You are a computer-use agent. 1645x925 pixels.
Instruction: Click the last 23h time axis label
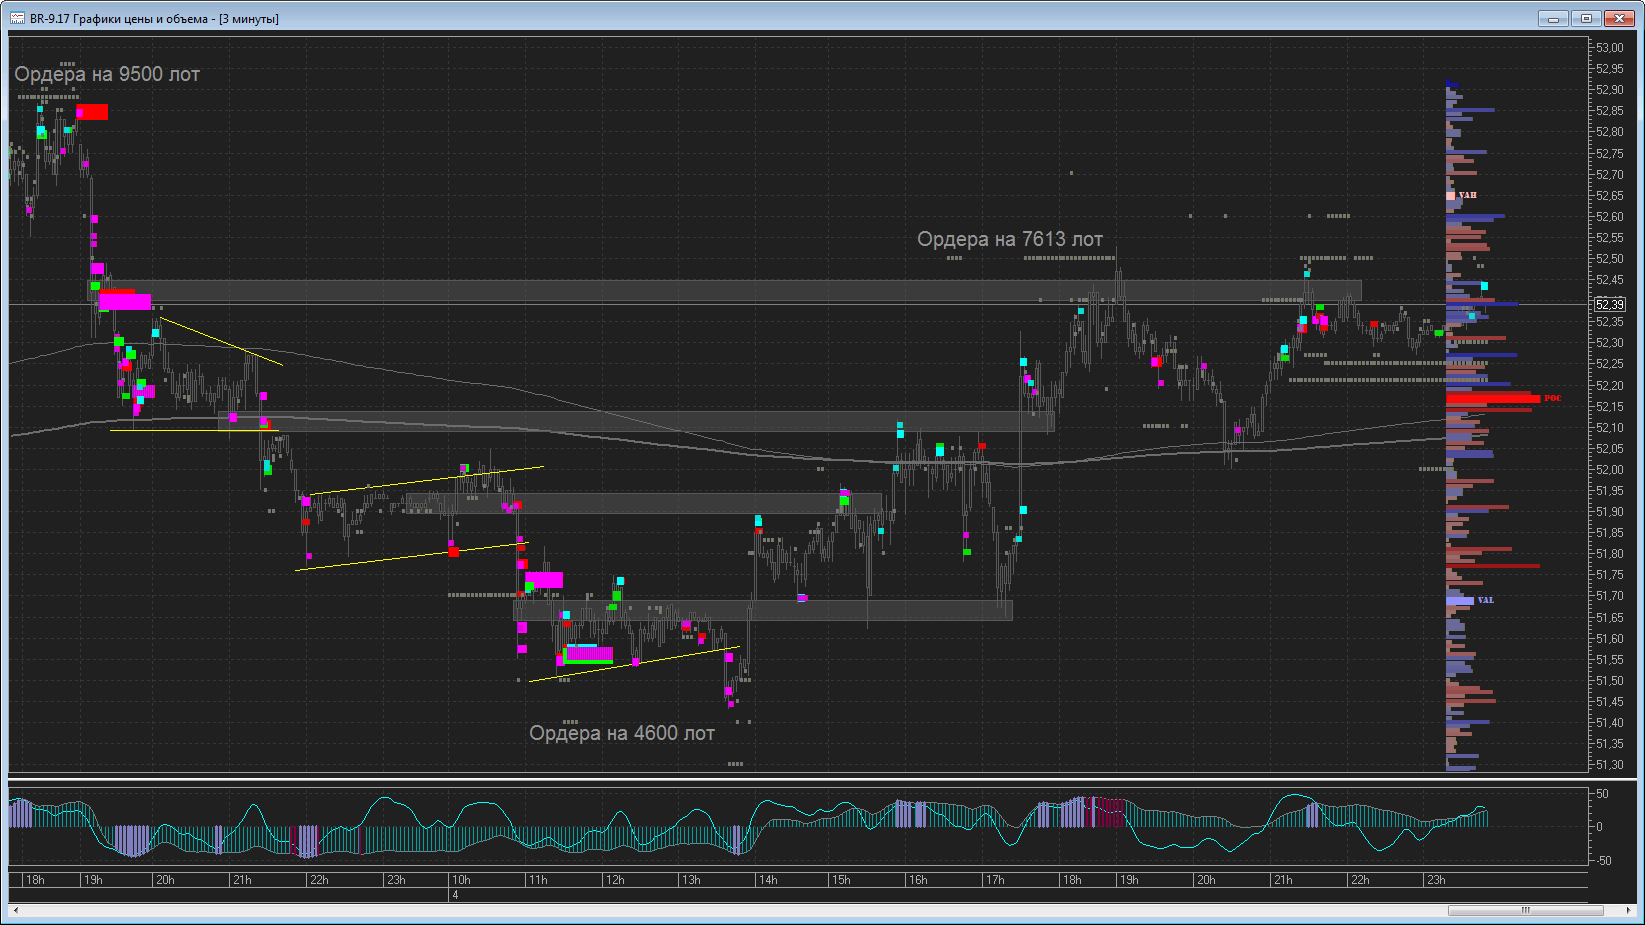pyautogui.click(x=1436, y=880)
